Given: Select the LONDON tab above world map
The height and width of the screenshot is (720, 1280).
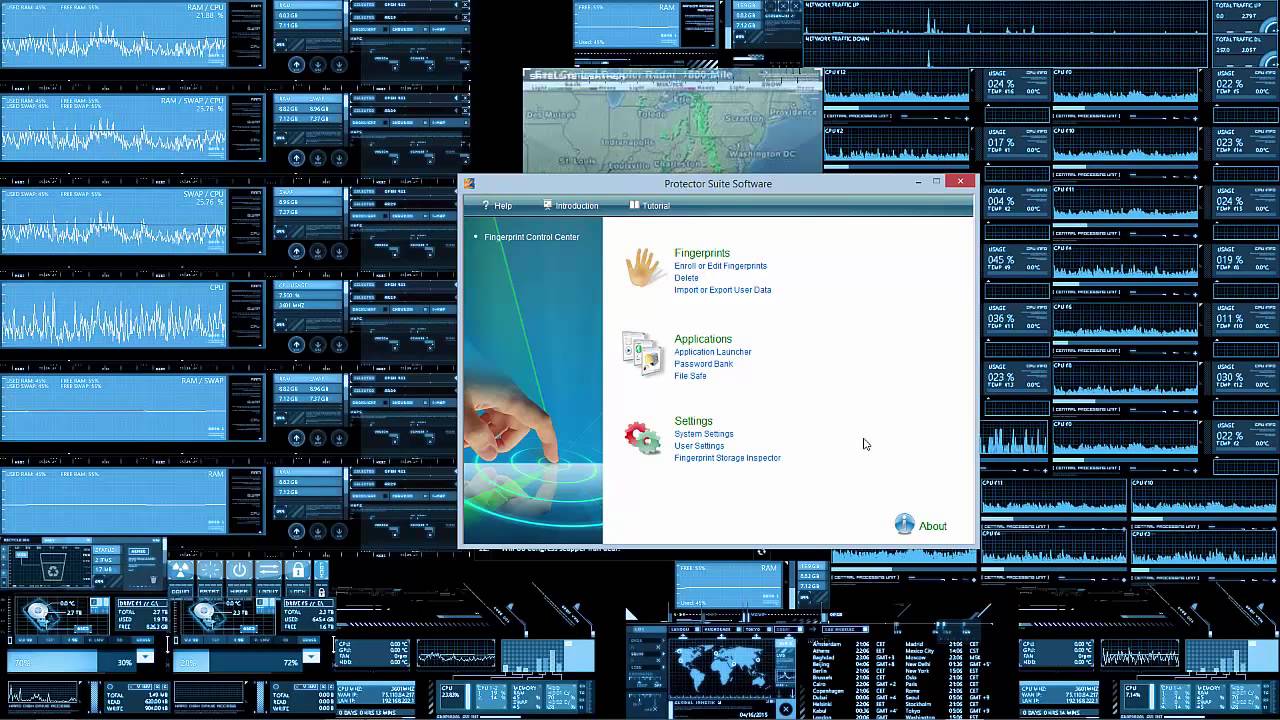Looking at the screenshot, I should point(685,629).
